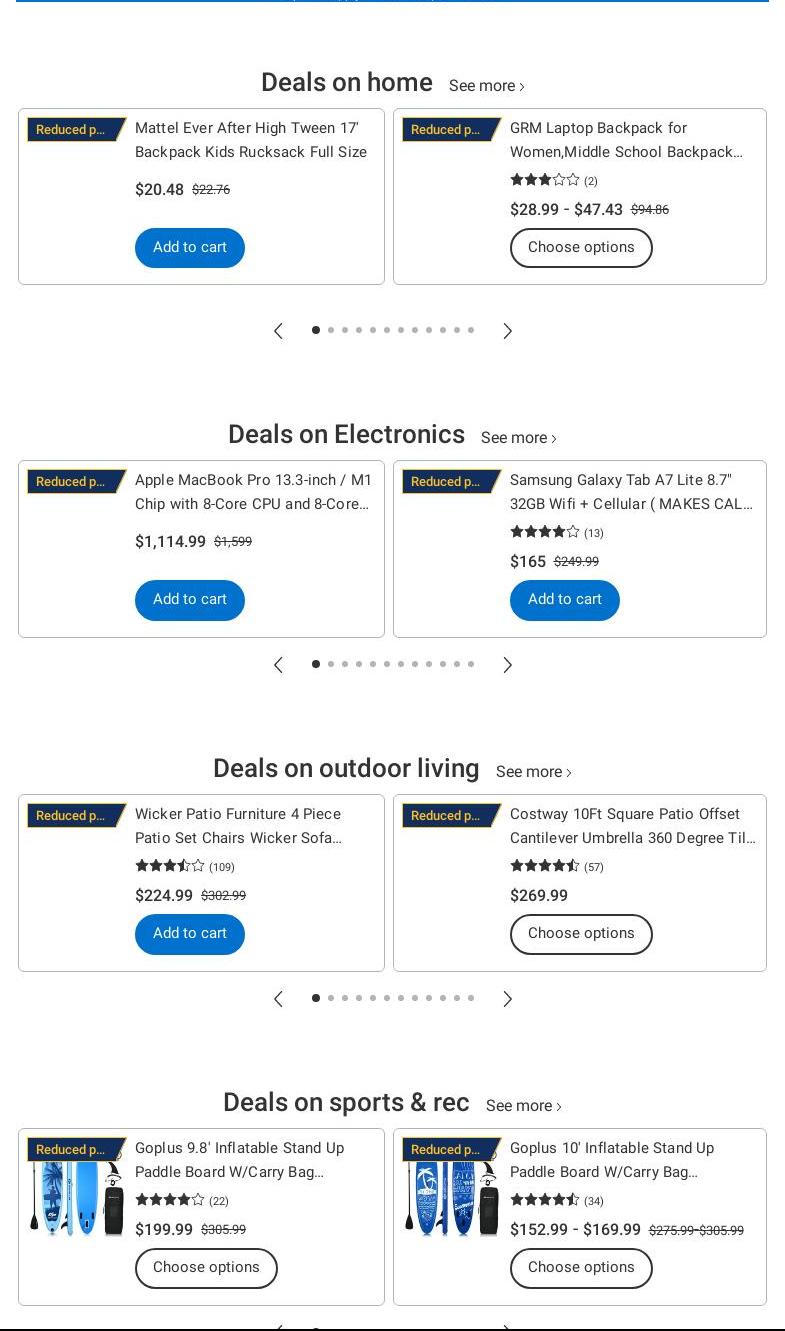Show next Deals on outdoor living items
Screen dimensions: 785x1331
[507, 999]
